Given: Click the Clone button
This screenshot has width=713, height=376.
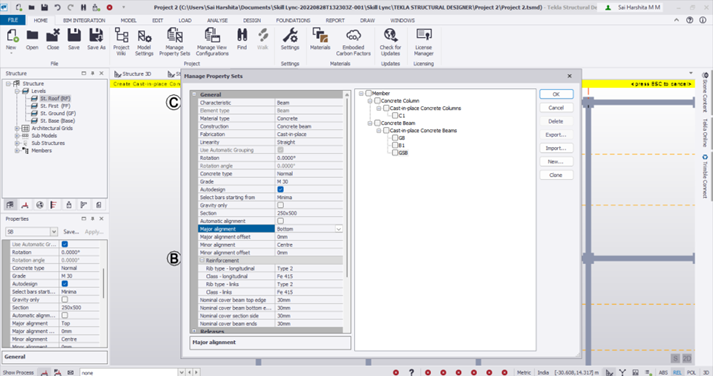Looking at the screenshot, I should click(x=556, y=175).
